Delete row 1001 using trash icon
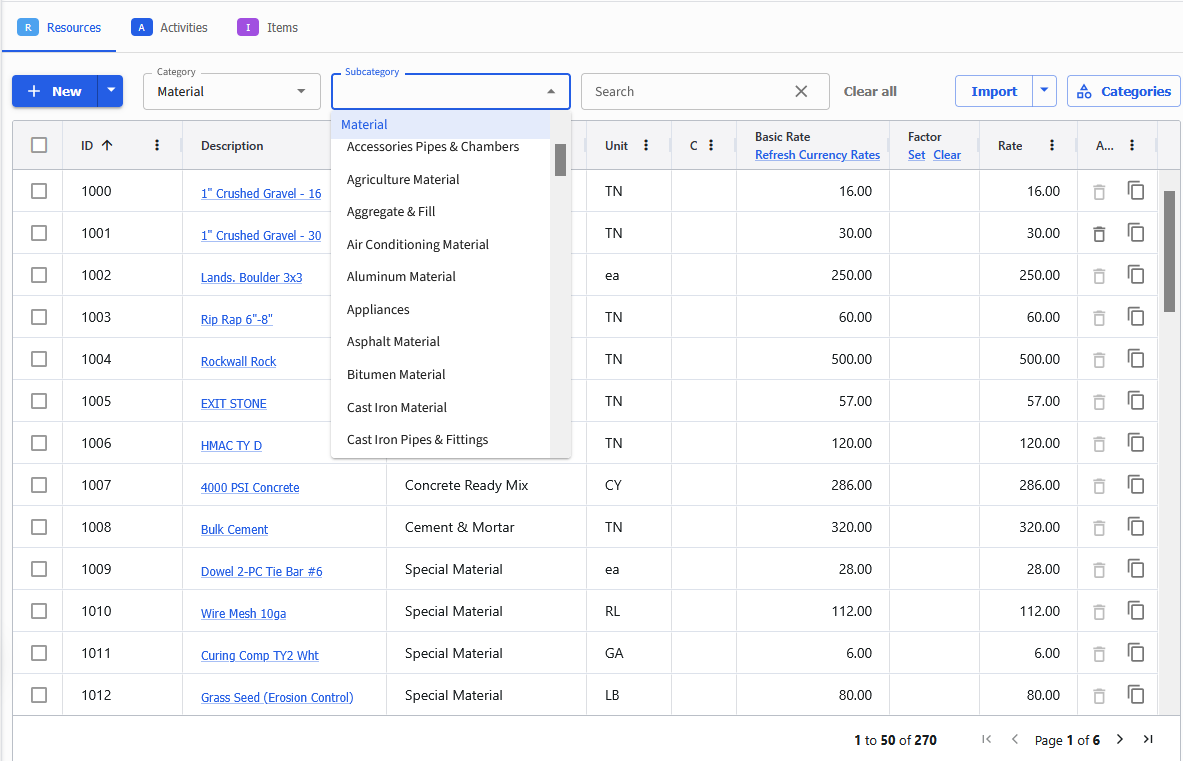Image resolution: width=1183 pixels, height=761 pixels. [1098, 234]
